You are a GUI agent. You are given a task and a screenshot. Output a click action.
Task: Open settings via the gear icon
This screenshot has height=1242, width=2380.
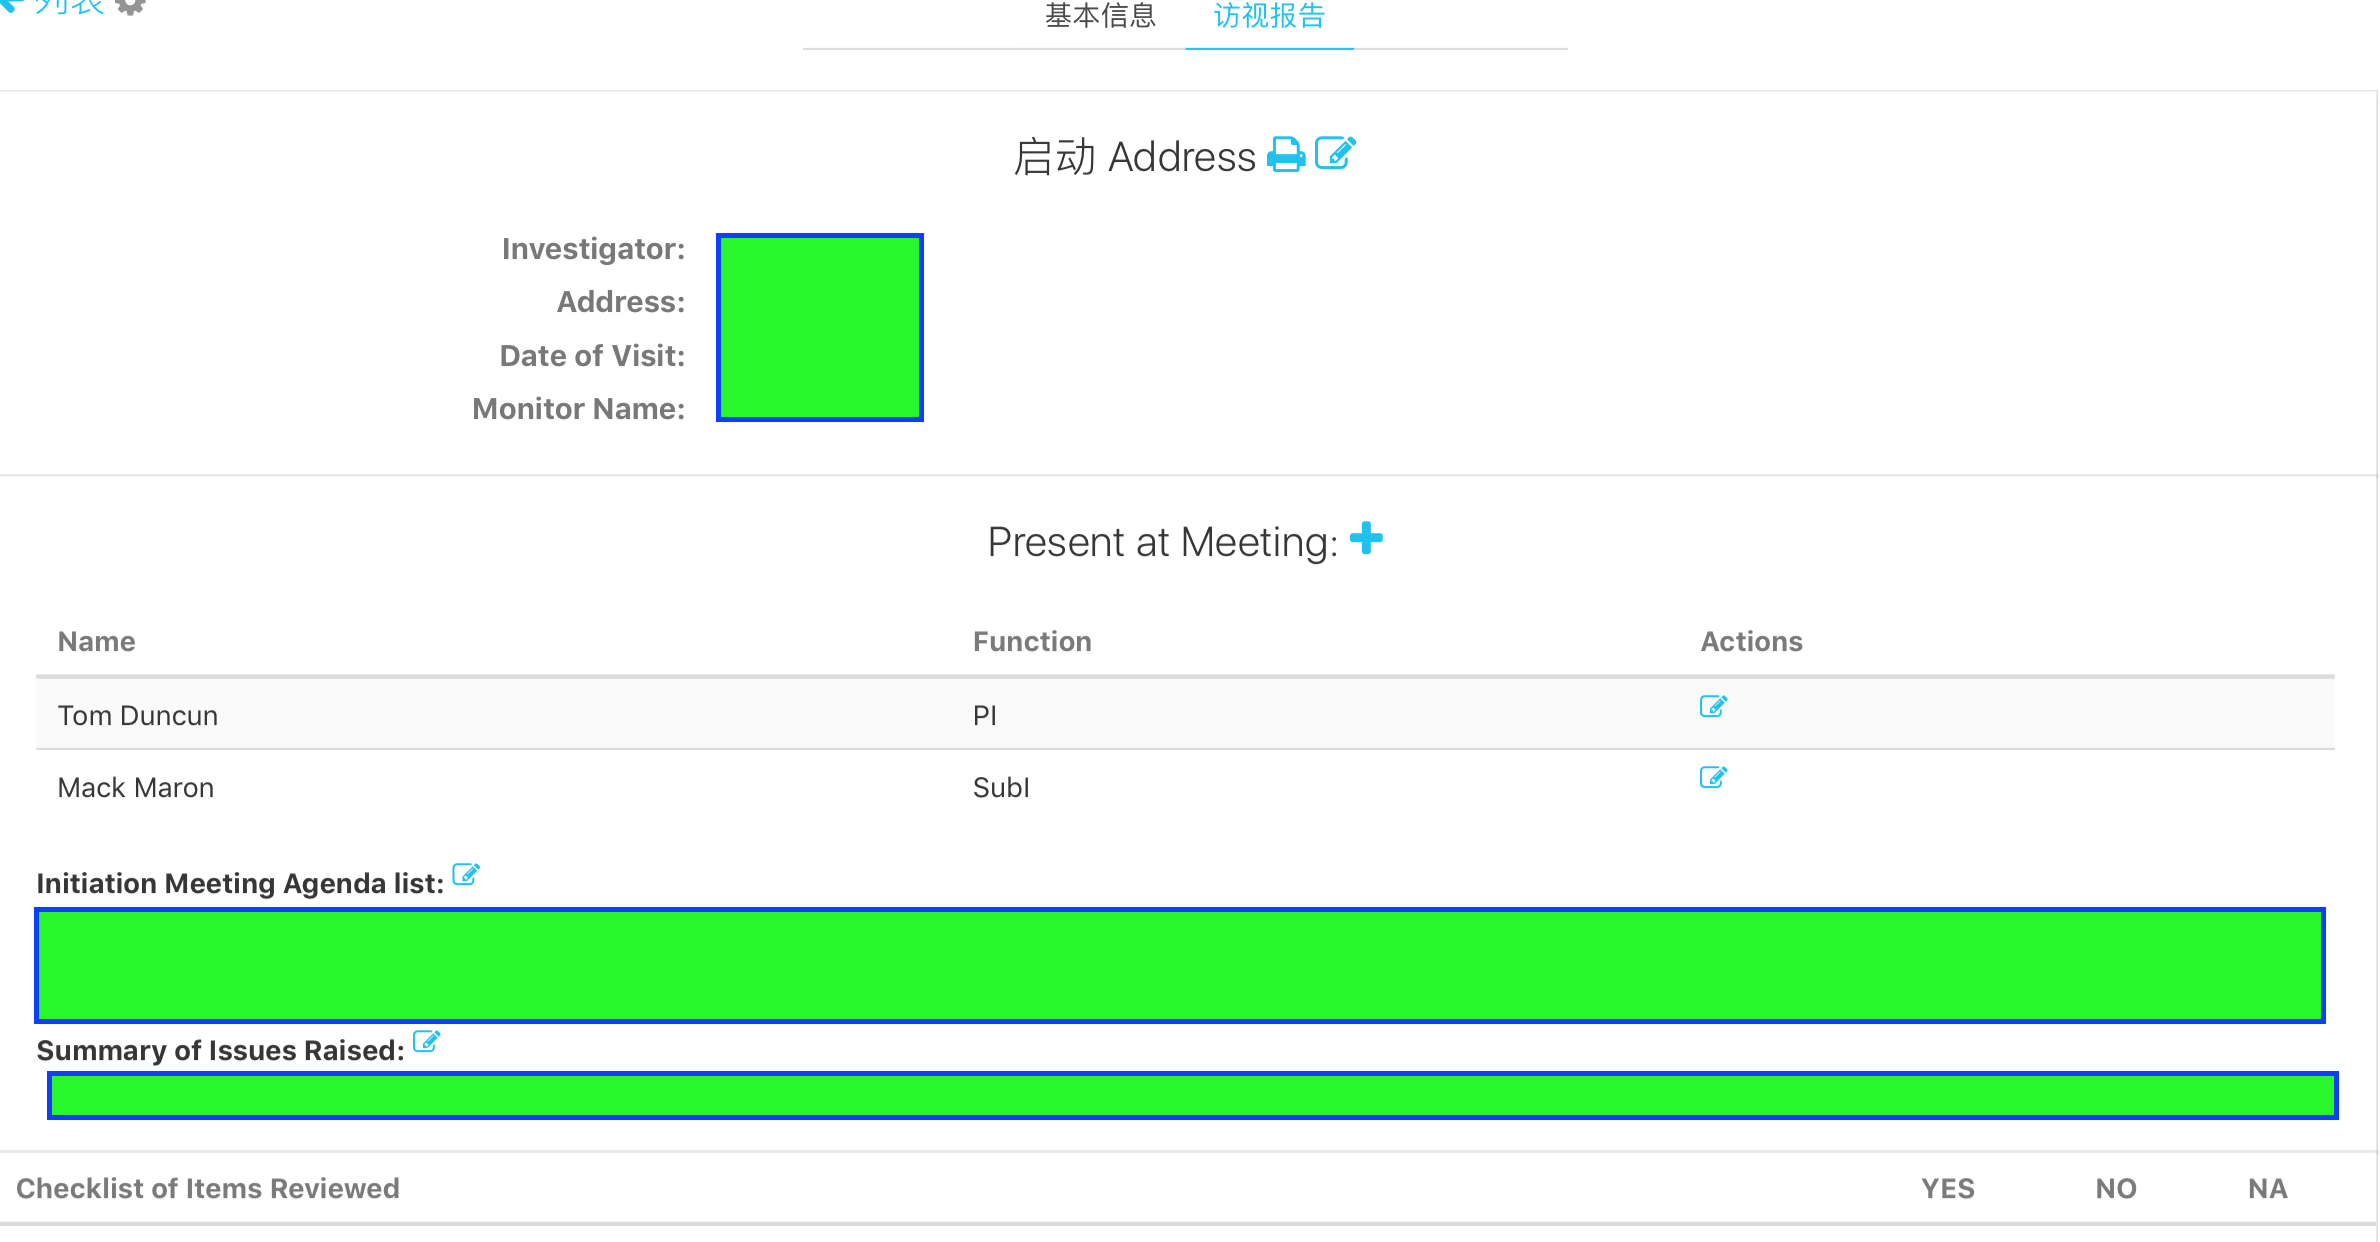point(131,6)
